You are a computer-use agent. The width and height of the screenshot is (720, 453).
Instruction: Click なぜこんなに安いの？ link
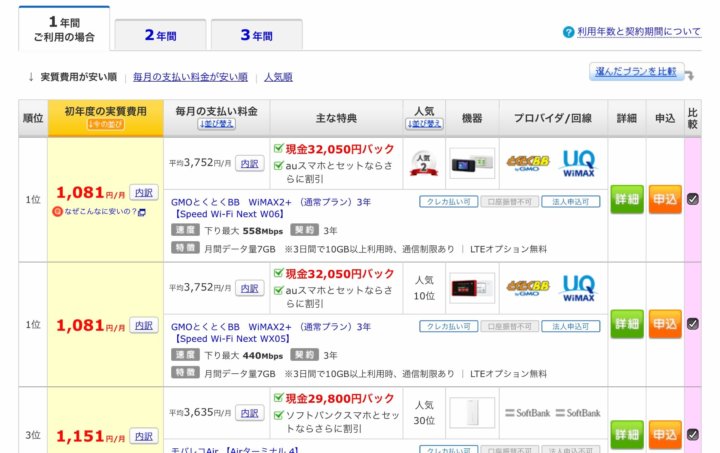(x=101, y=212)
